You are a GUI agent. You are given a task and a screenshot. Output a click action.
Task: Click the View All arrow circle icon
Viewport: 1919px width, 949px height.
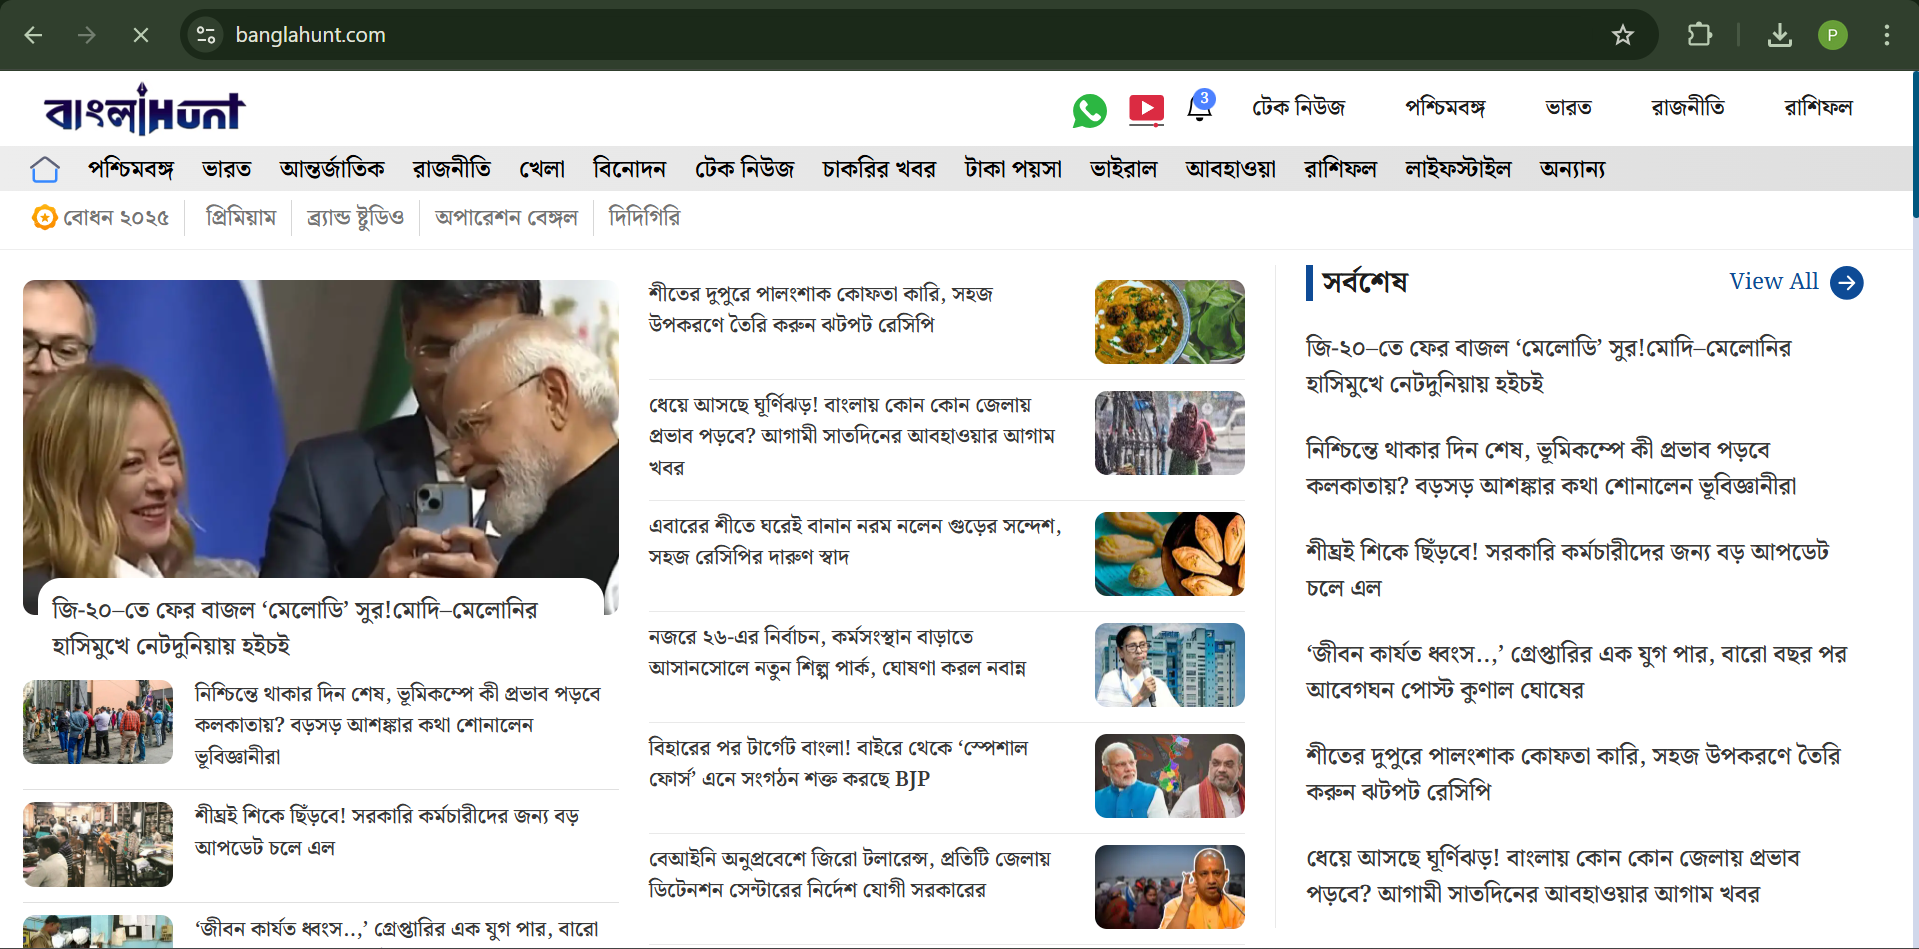click(x=1846, y=283)
